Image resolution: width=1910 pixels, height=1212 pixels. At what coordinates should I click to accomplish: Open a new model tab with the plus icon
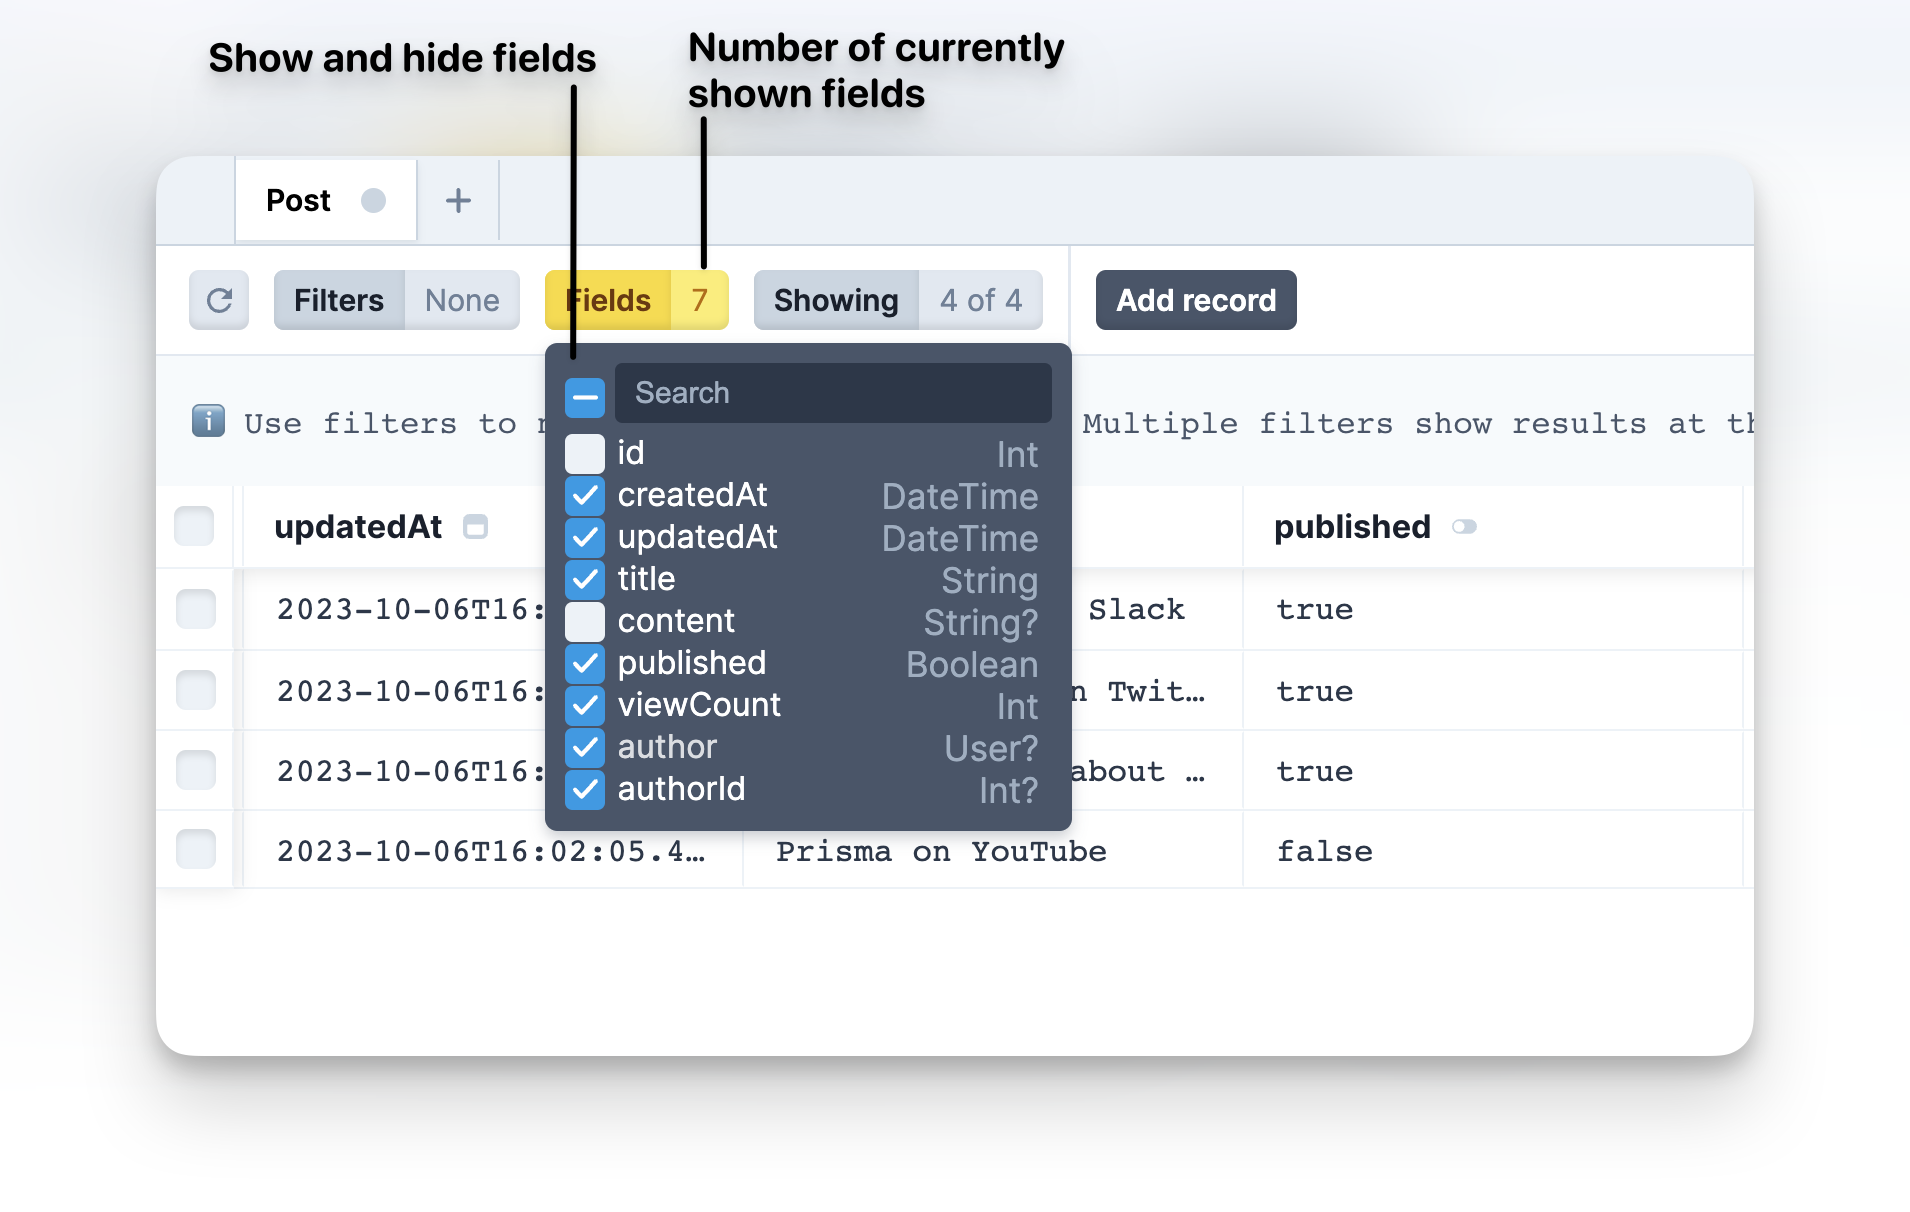coord(458,200)
